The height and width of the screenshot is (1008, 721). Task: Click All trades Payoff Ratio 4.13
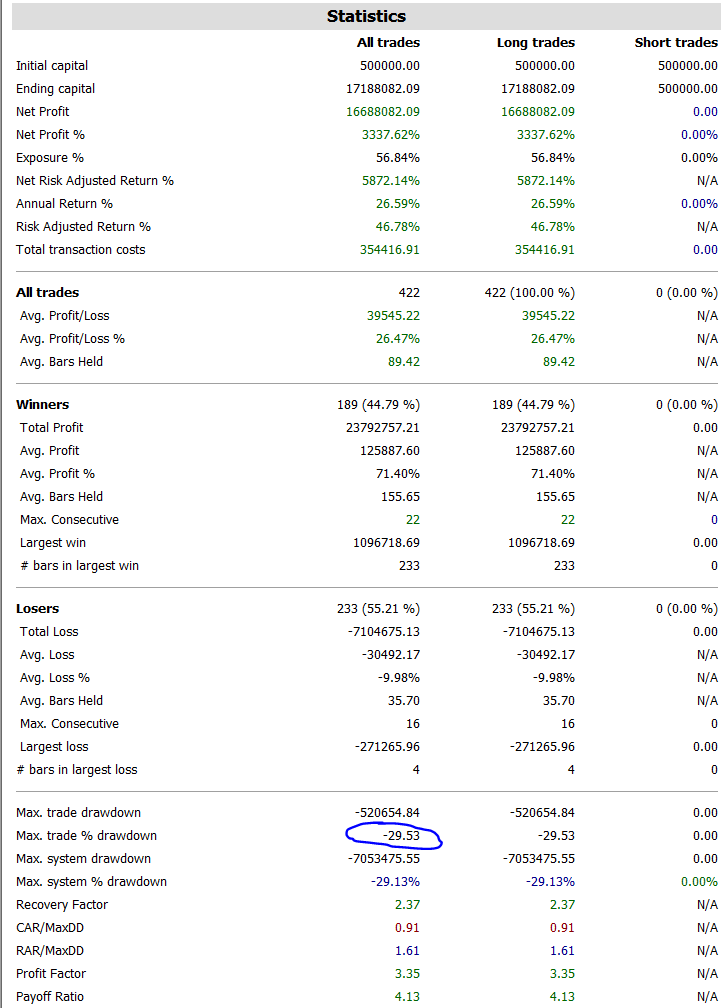pos(407,996)
